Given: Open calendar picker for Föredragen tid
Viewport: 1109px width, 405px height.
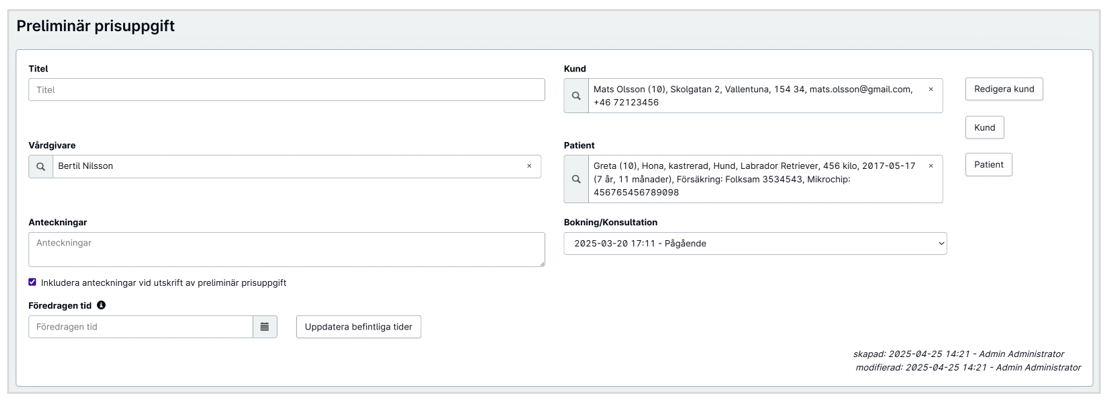Looking at the screenshot, I should coord(265,327).
